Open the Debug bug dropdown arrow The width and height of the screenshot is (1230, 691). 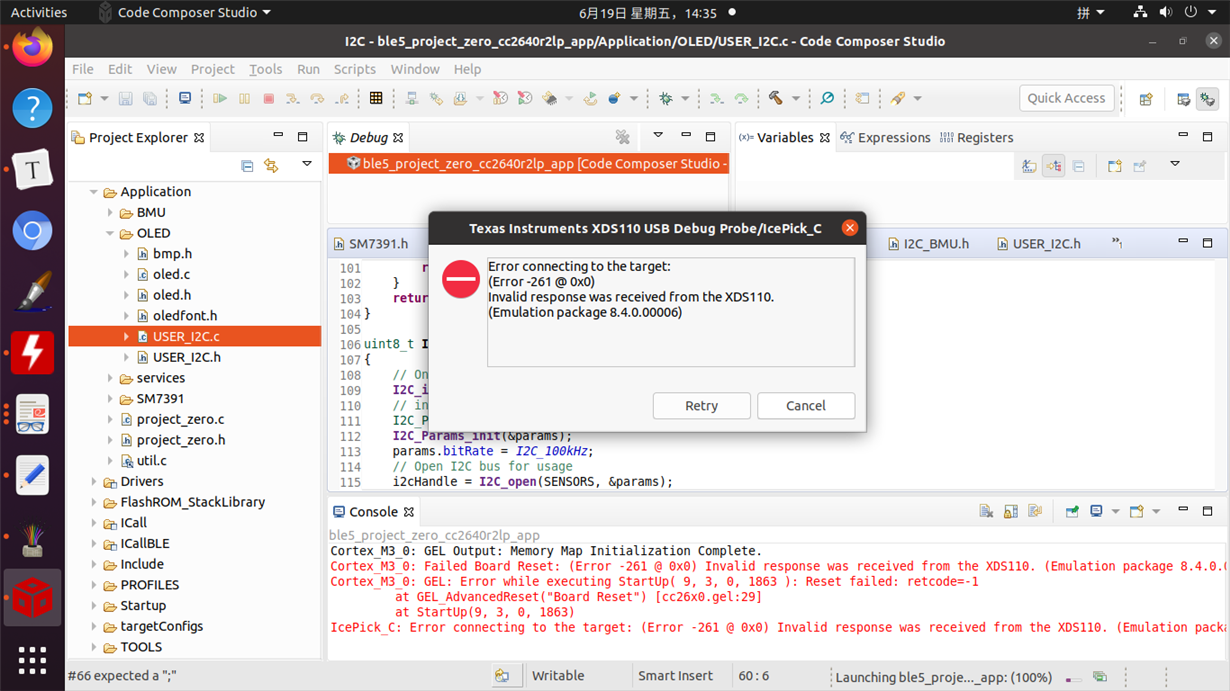click(x=685, y=99)
